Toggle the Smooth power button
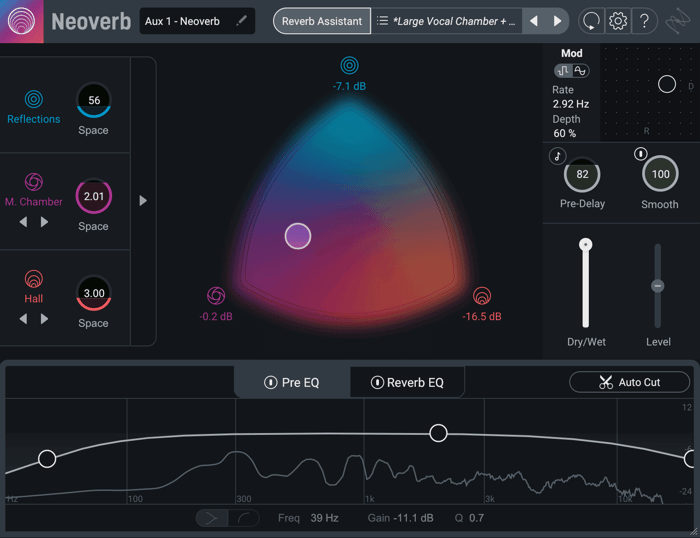 coord(641,154)
